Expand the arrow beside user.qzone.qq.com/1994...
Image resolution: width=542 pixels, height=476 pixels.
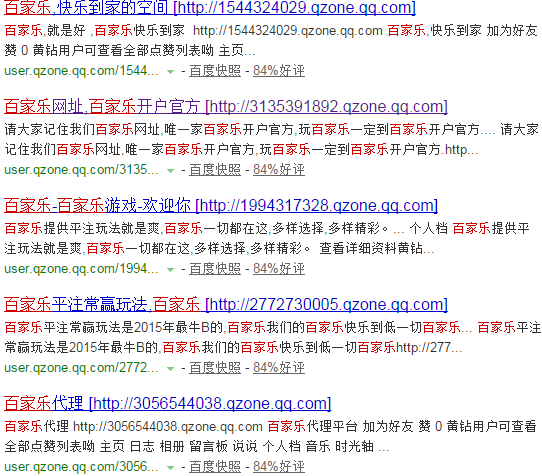(170, 270)
